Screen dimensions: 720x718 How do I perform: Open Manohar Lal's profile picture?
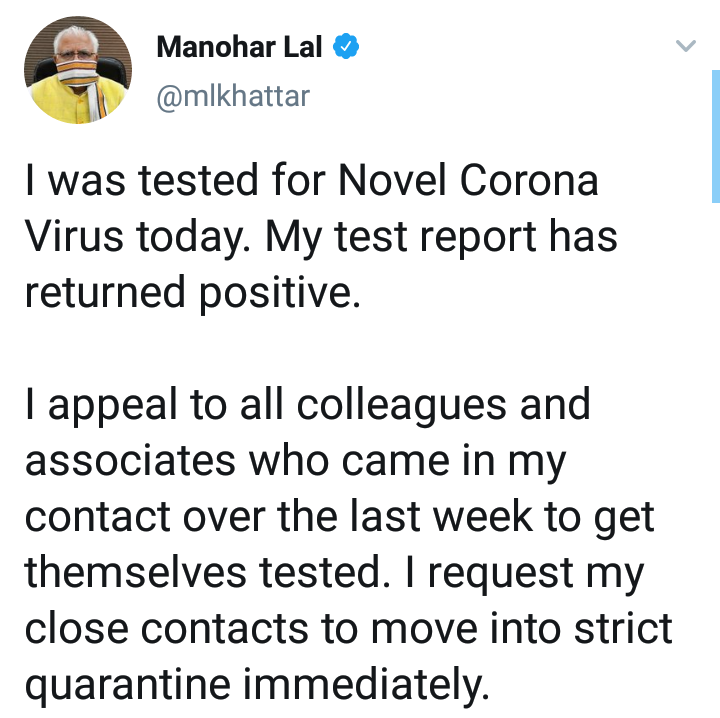(77, 70)
